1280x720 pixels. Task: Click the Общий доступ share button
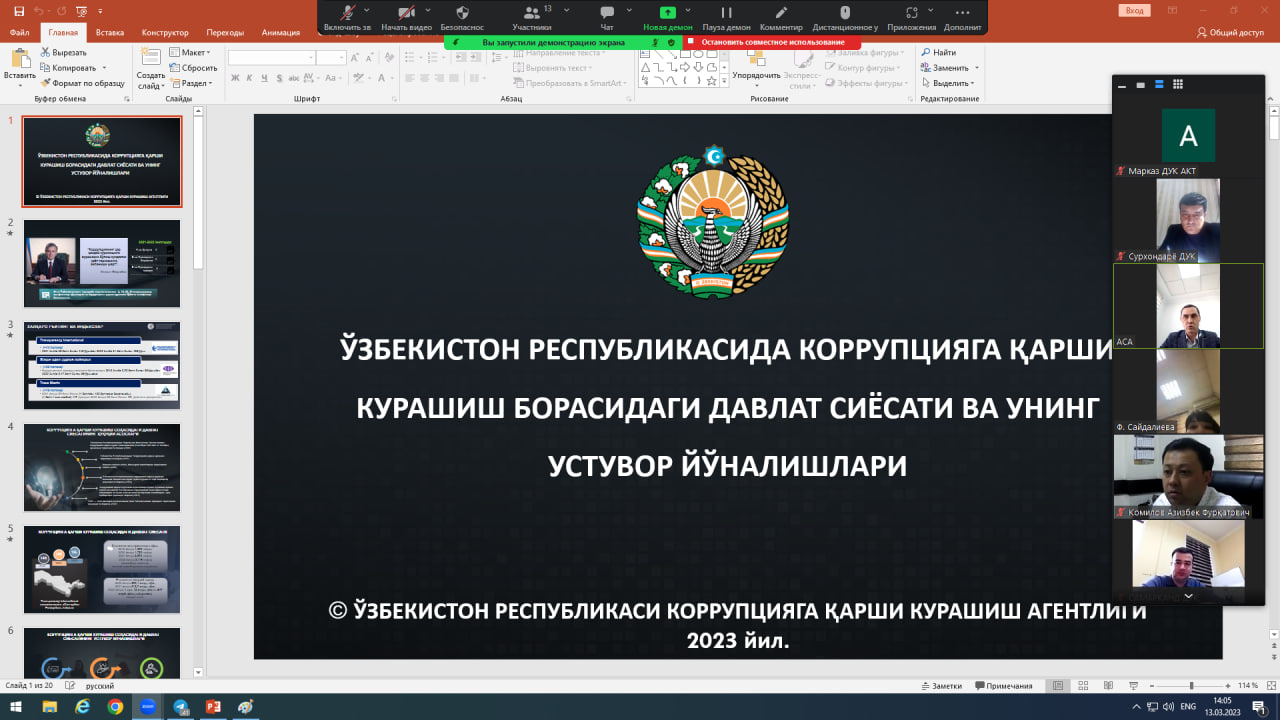(1230, 32)
